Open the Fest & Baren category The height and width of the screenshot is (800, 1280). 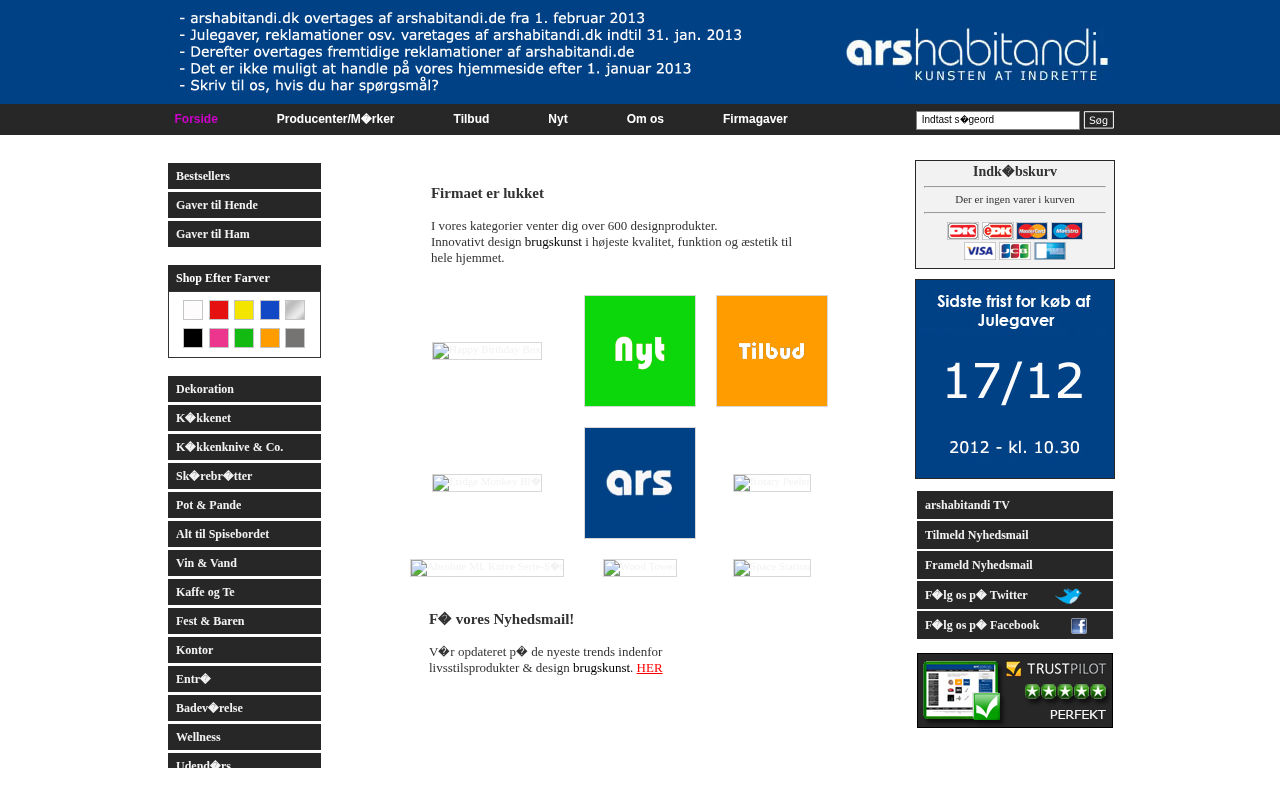point(244,621)
